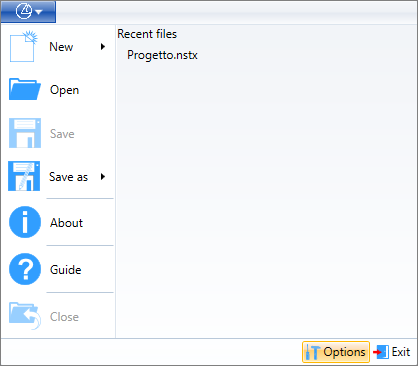The height and width of the screenshot is (366, 418).
Task: Open recent file Progetto.nstx
Action: (x=162, y=55)
